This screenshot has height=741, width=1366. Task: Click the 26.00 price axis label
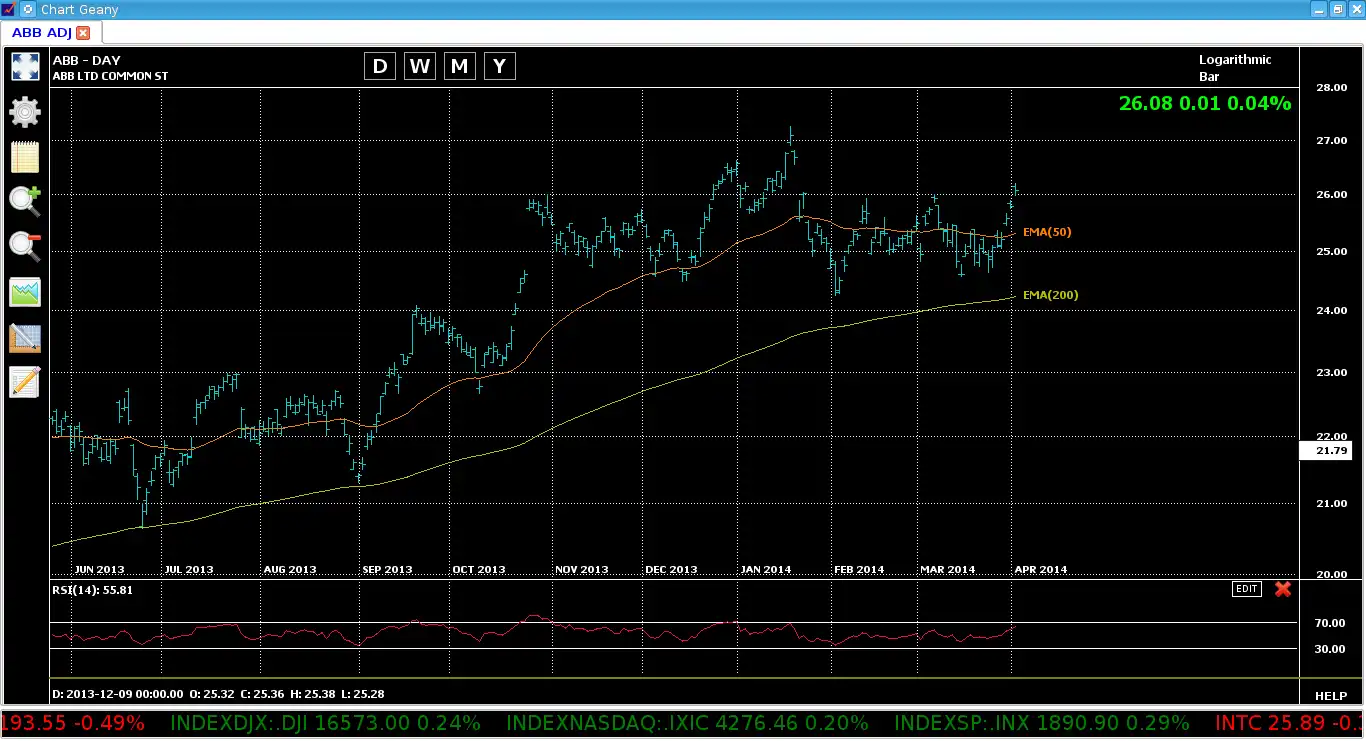tap(1331, 195)
